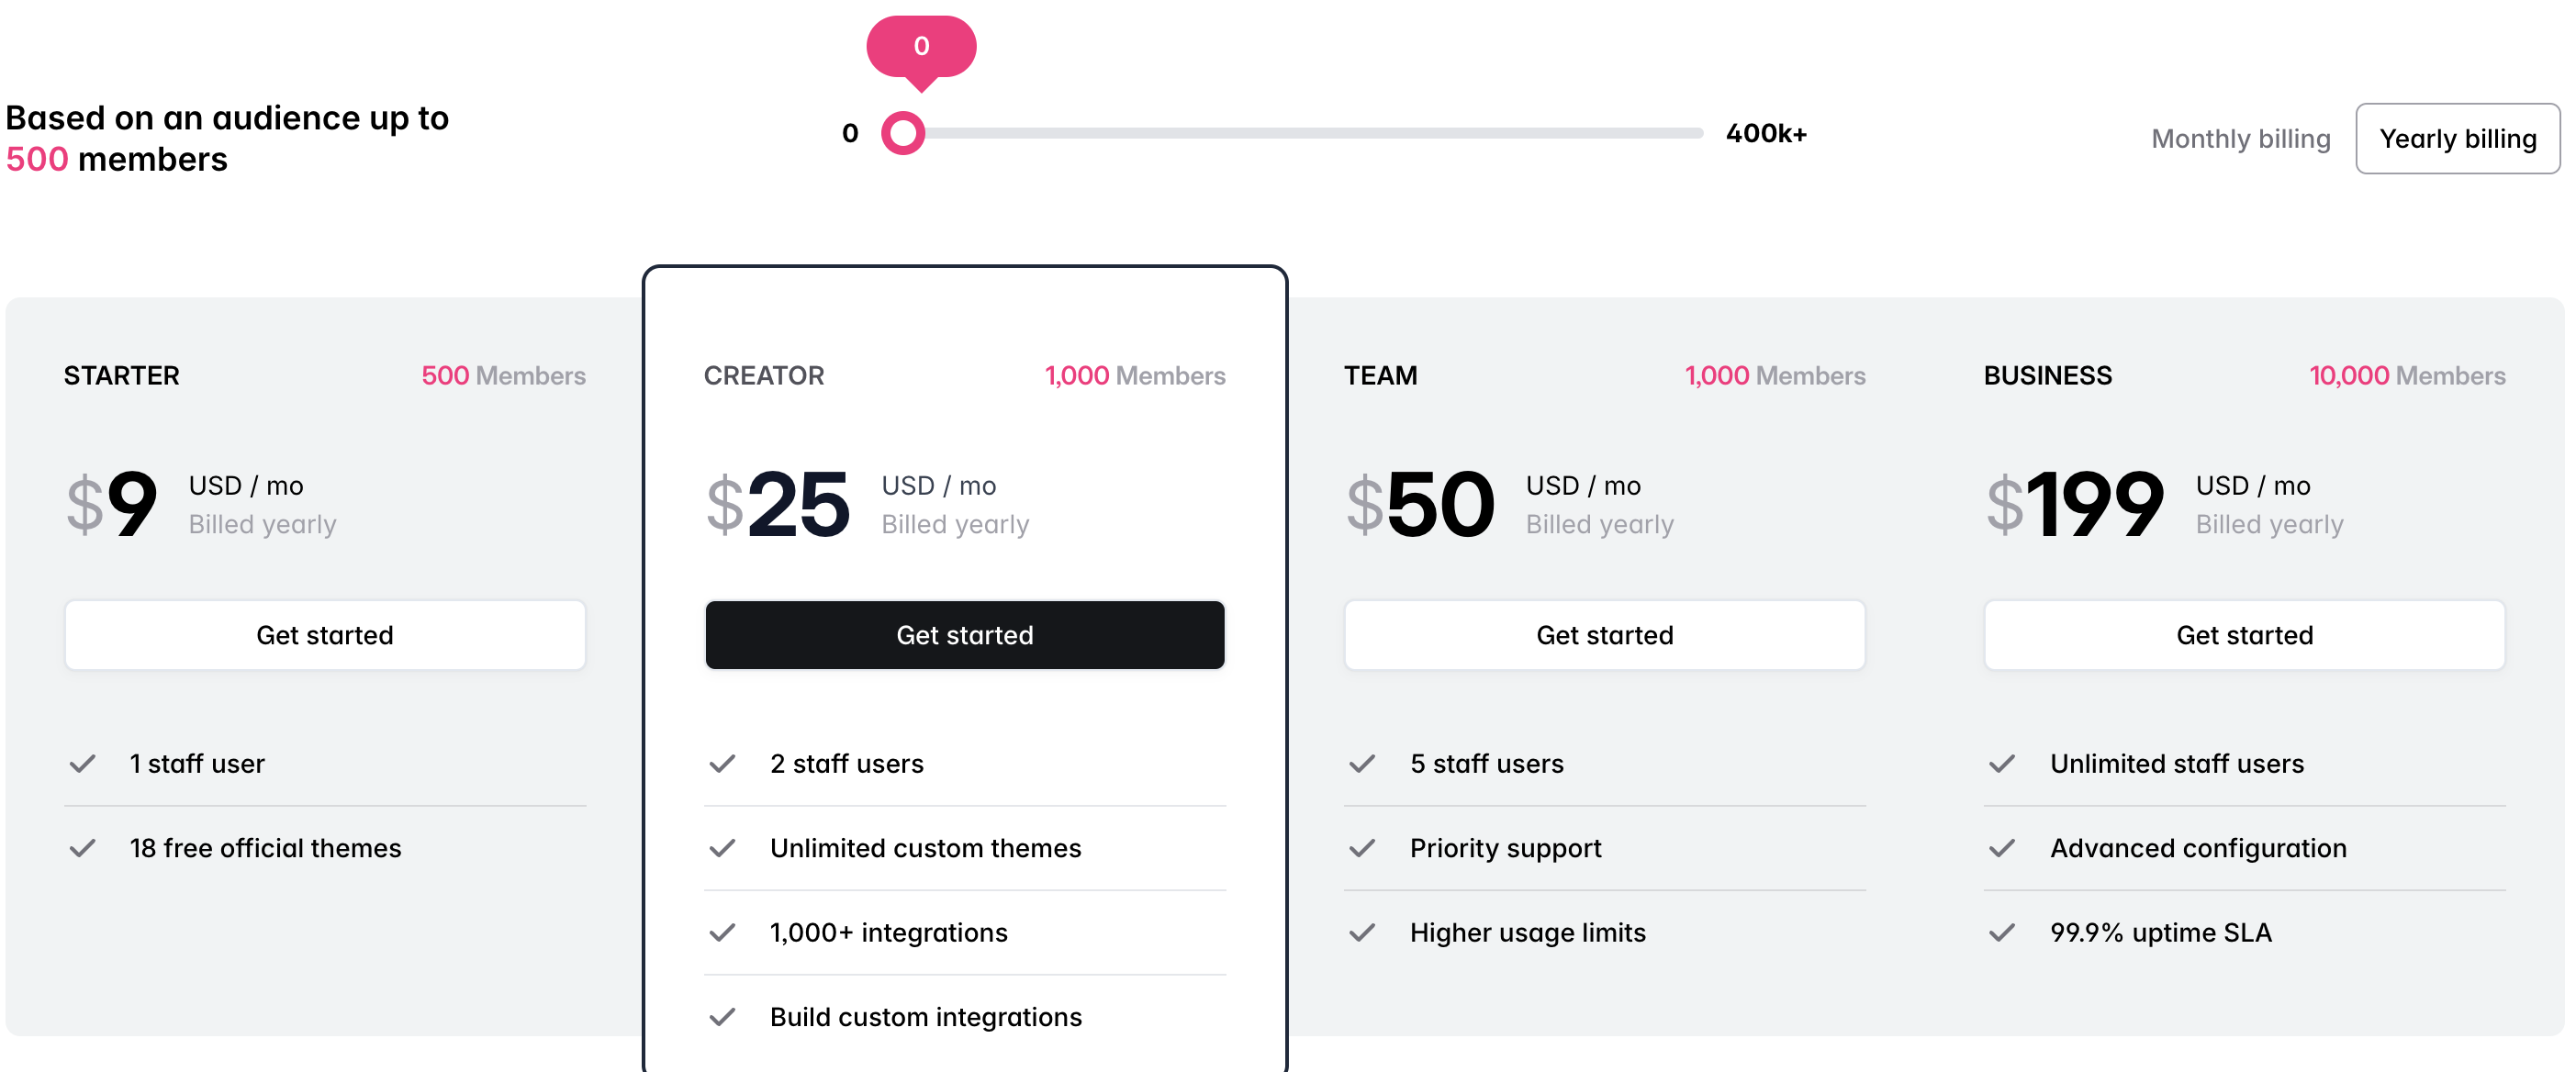Click the audience slider handle
This screenshot has height=1072, width=2576.
(903, 133)
